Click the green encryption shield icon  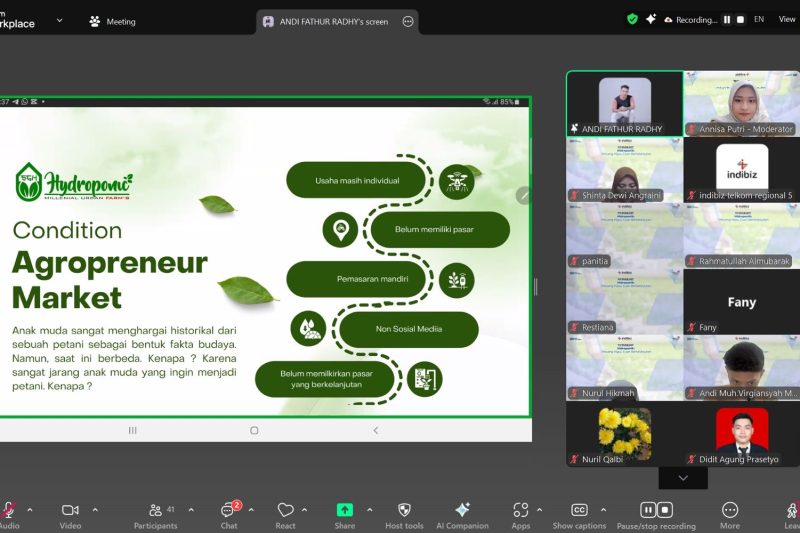(x=632, y=19)
